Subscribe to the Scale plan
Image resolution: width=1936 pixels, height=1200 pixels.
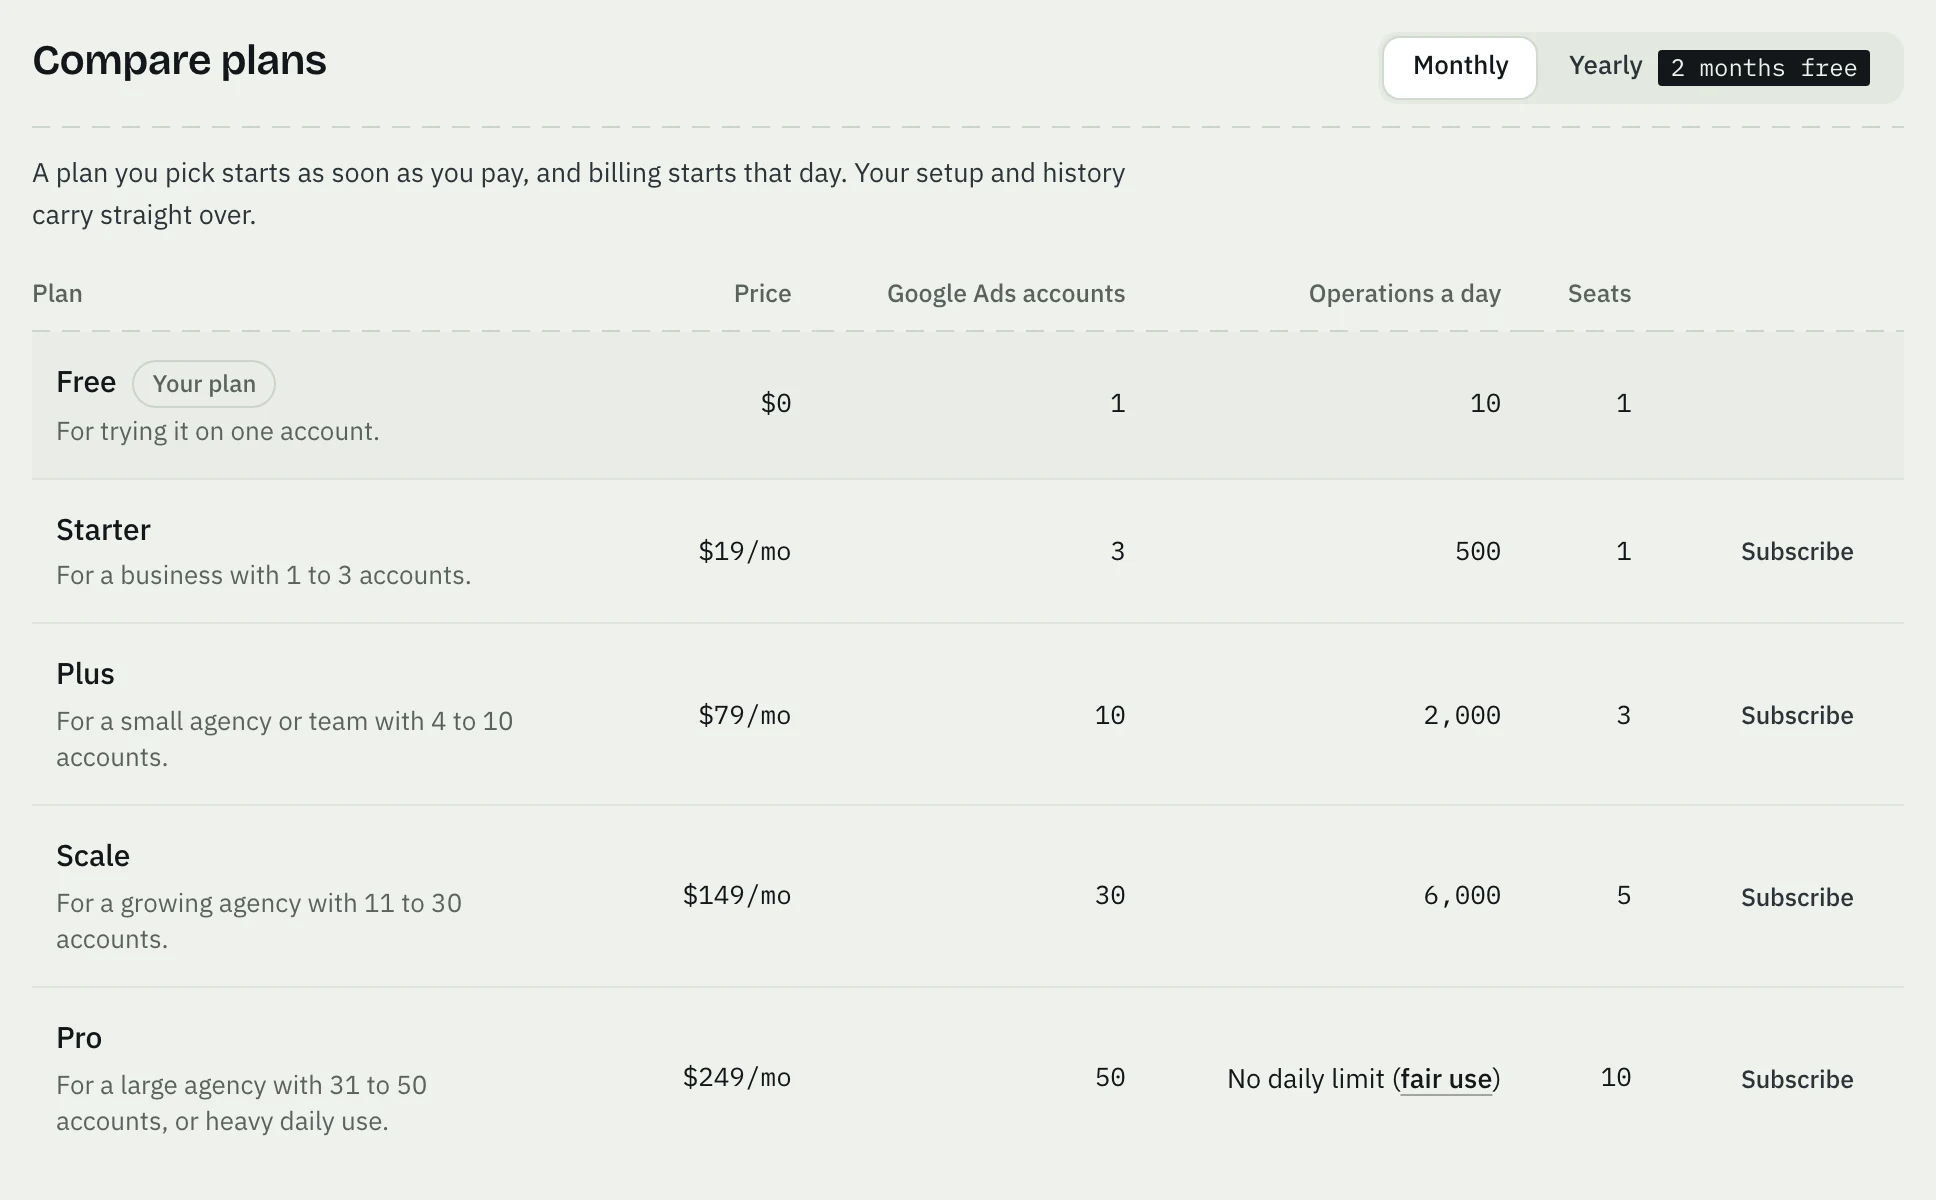[1797, 898]
